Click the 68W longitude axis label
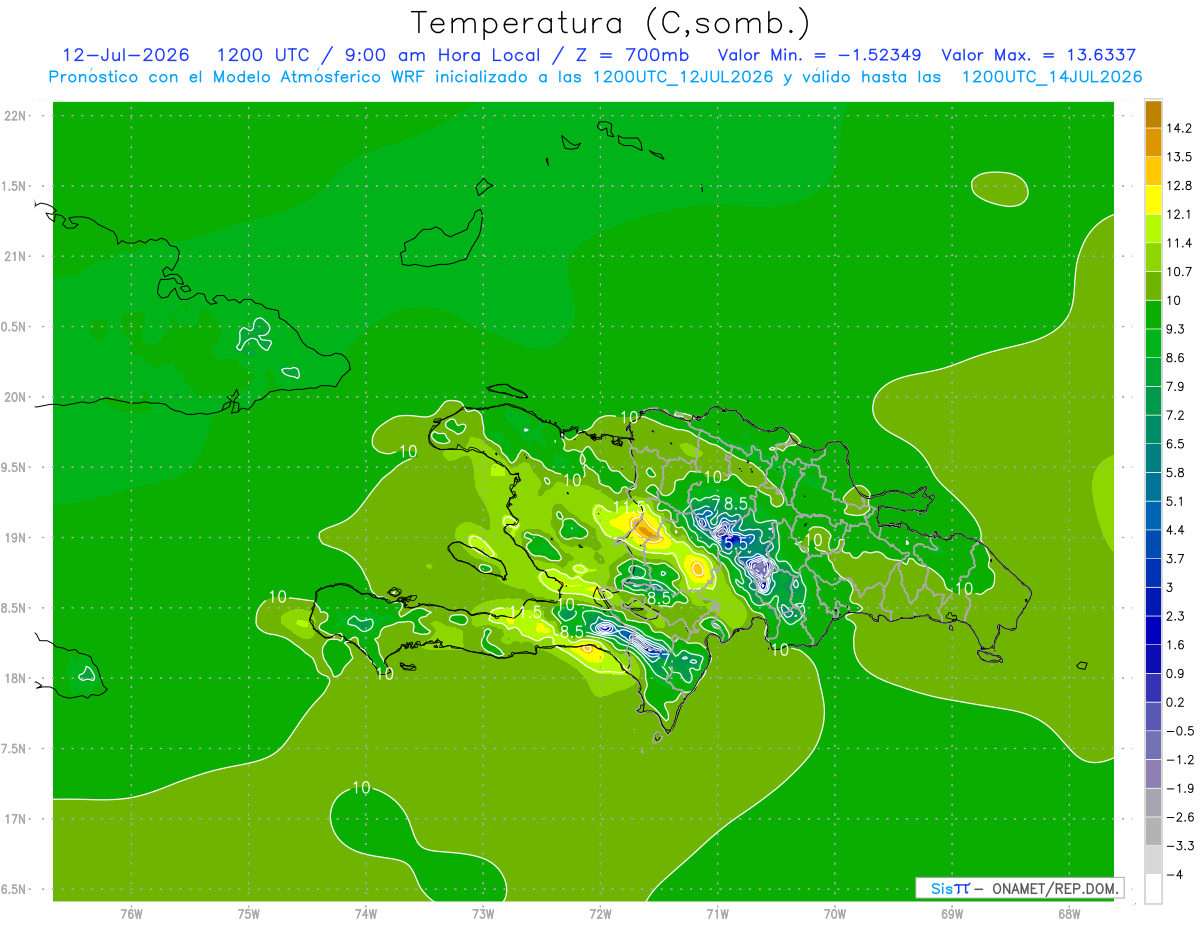The width and height of the screenshot is (1200, 927). tap(1069, 914)
